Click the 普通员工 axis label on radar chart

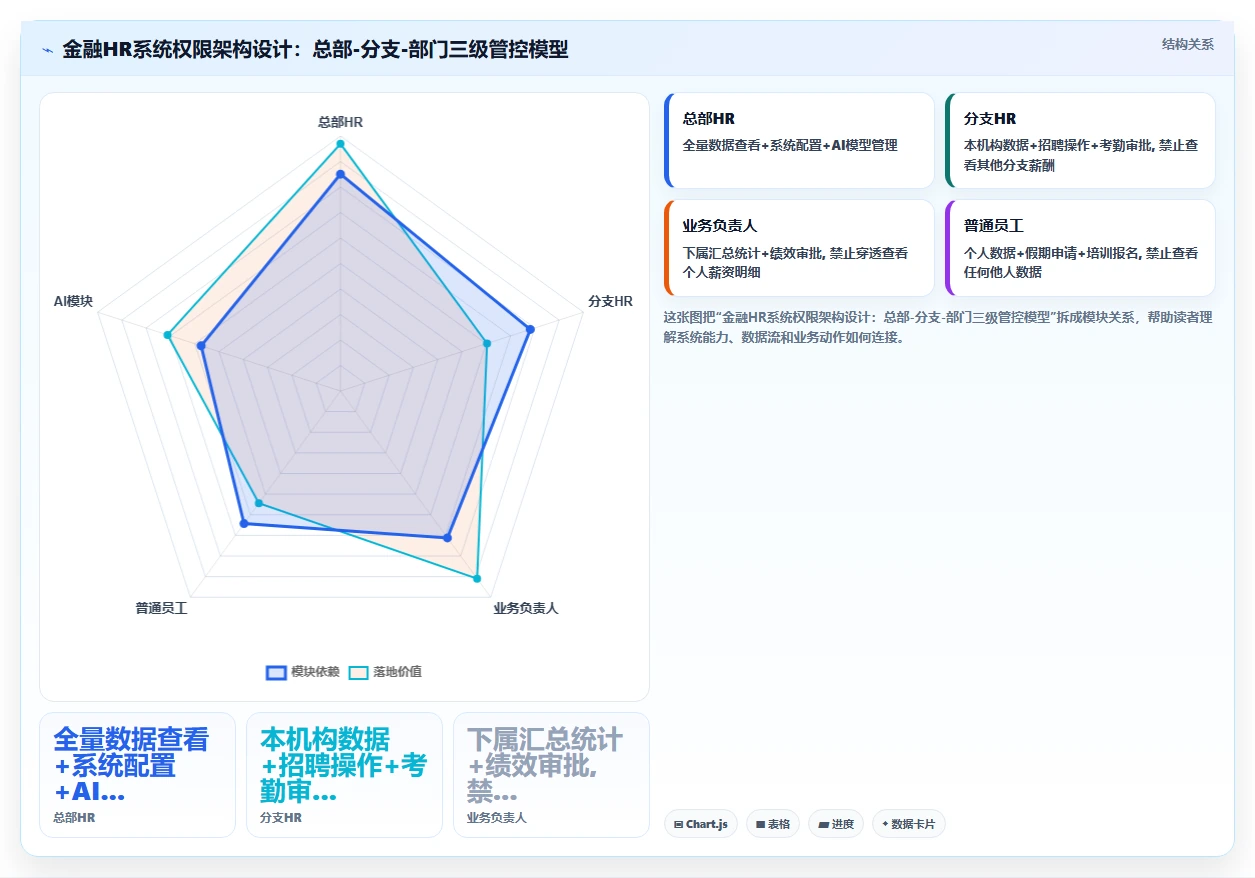[x=162, y=608]
